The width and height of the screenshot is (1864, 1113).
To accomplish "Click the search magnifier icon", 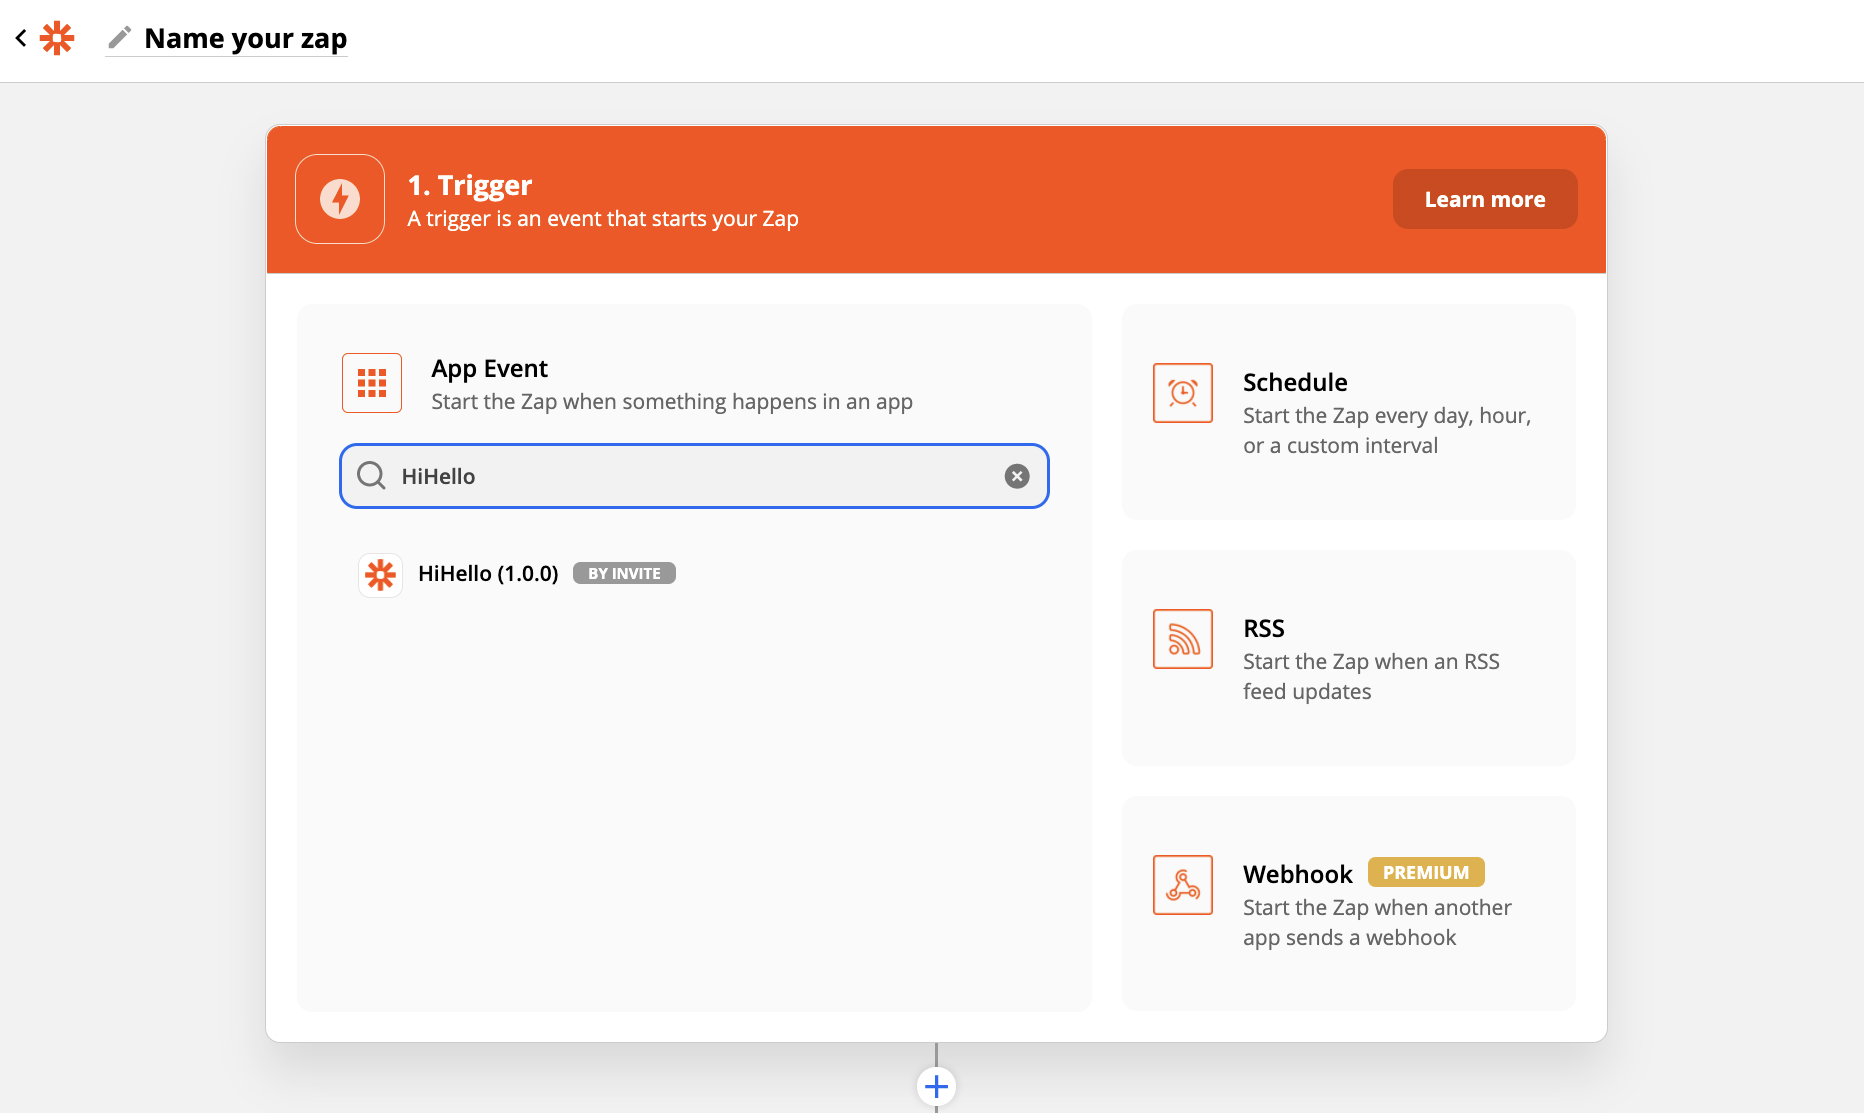I will pos(371,476).
